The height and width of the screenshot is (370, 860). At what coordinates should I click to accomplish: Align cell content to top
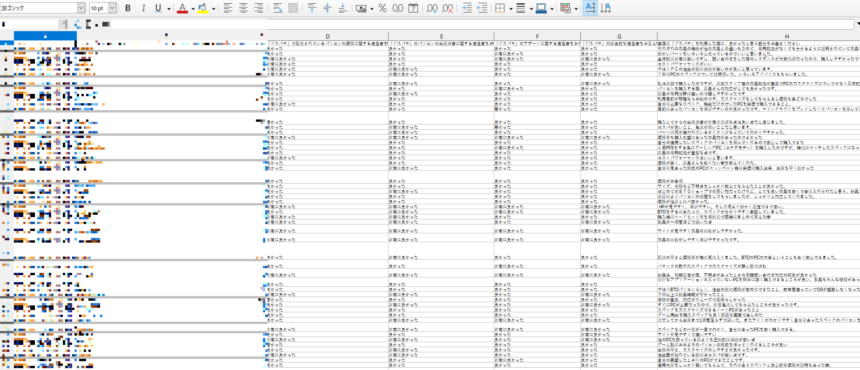[312, 8]
